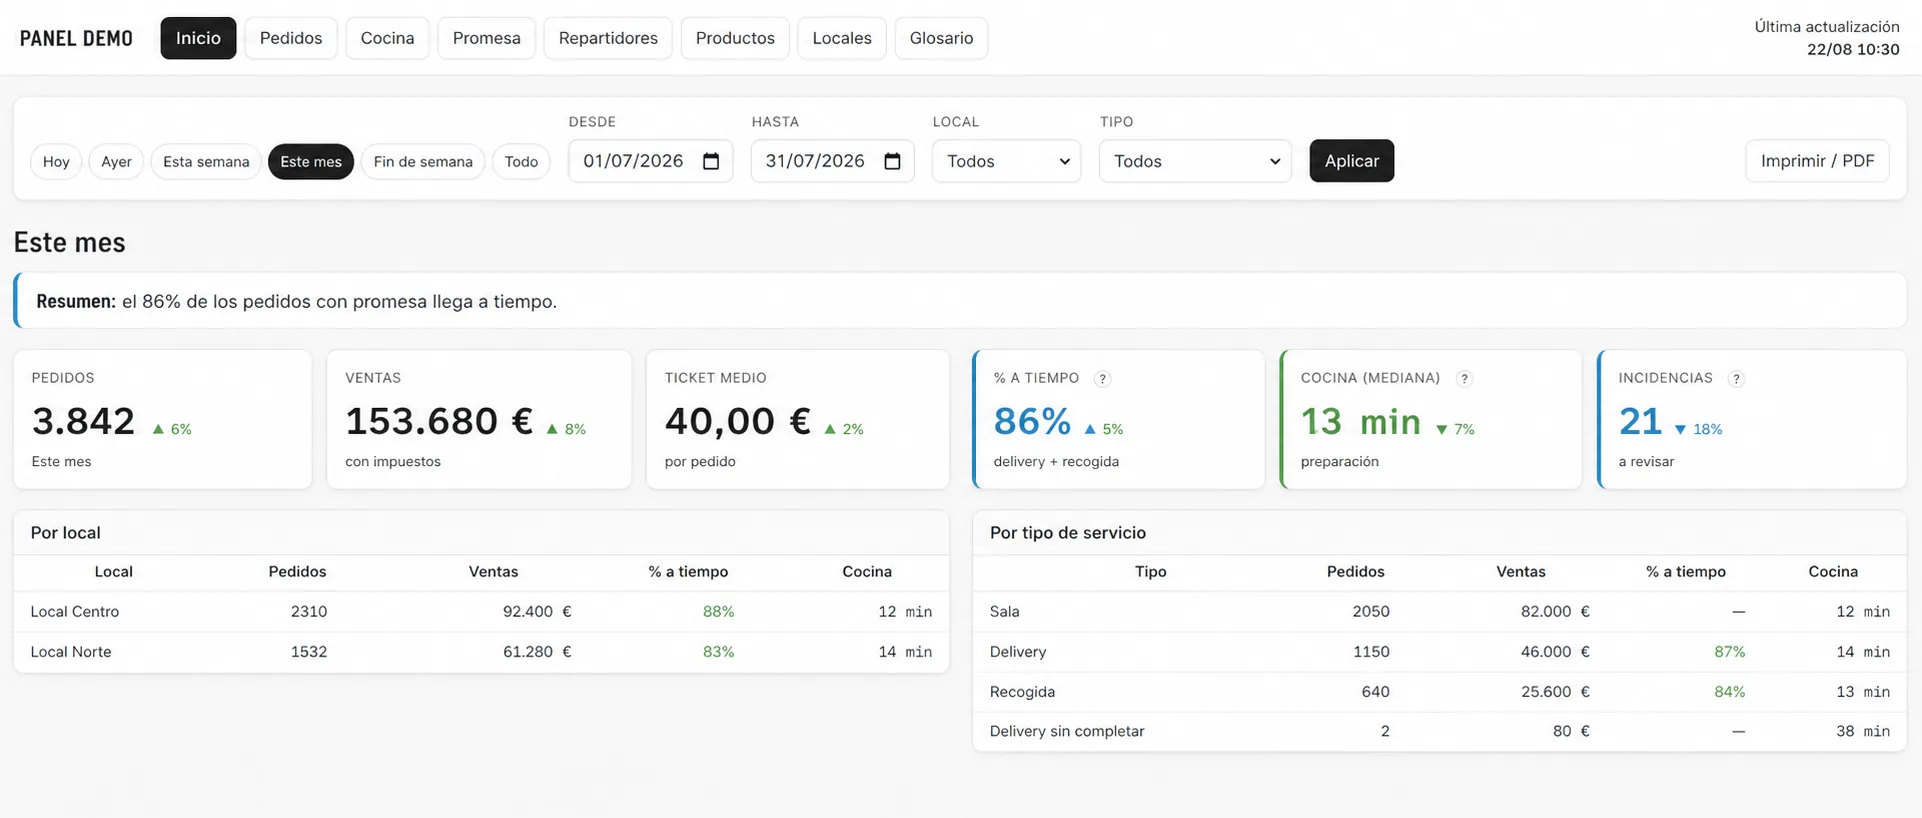This screenshot has width=1922, height=818.
Task: Click the Aplicar button
Action: click(1352, 161)
